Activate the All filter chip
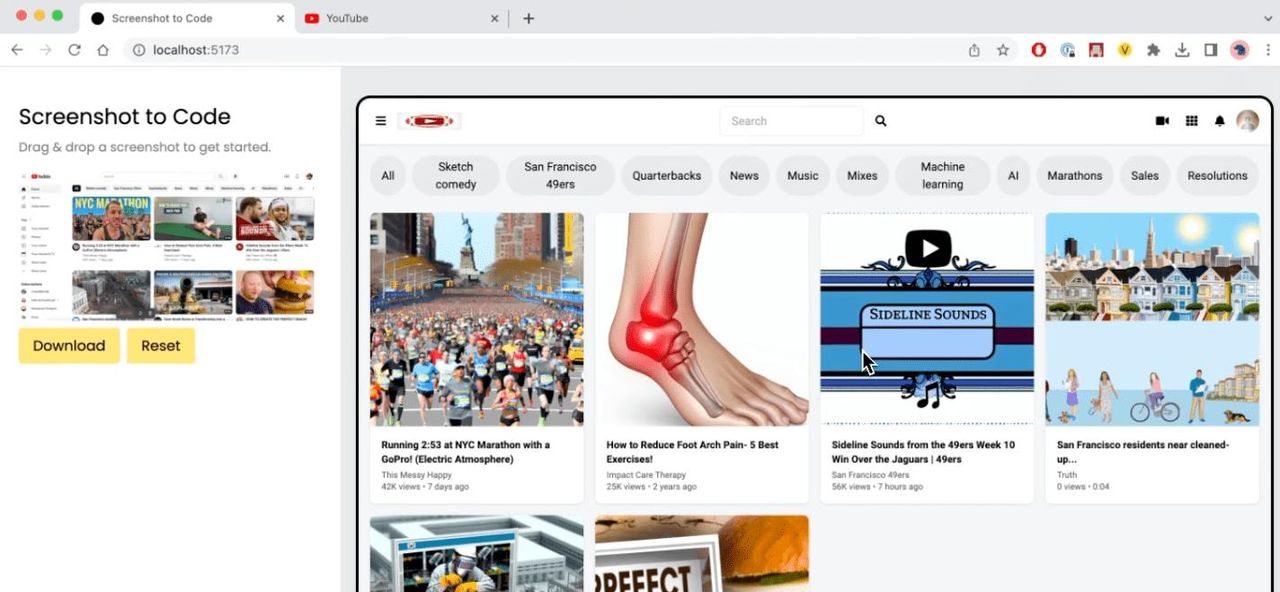 388,175
